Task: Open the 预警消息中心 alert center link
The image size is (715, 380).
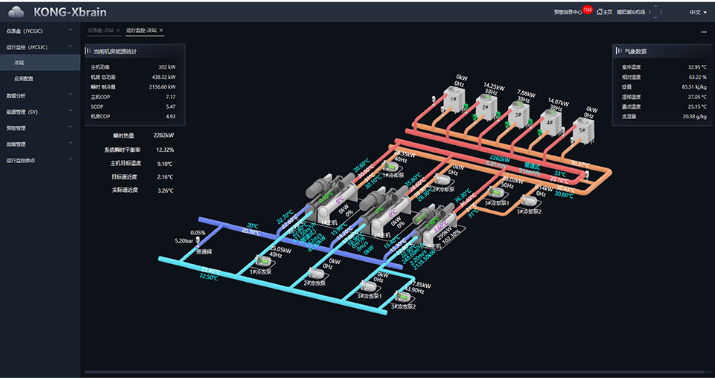Action: (x=568, y=12)
